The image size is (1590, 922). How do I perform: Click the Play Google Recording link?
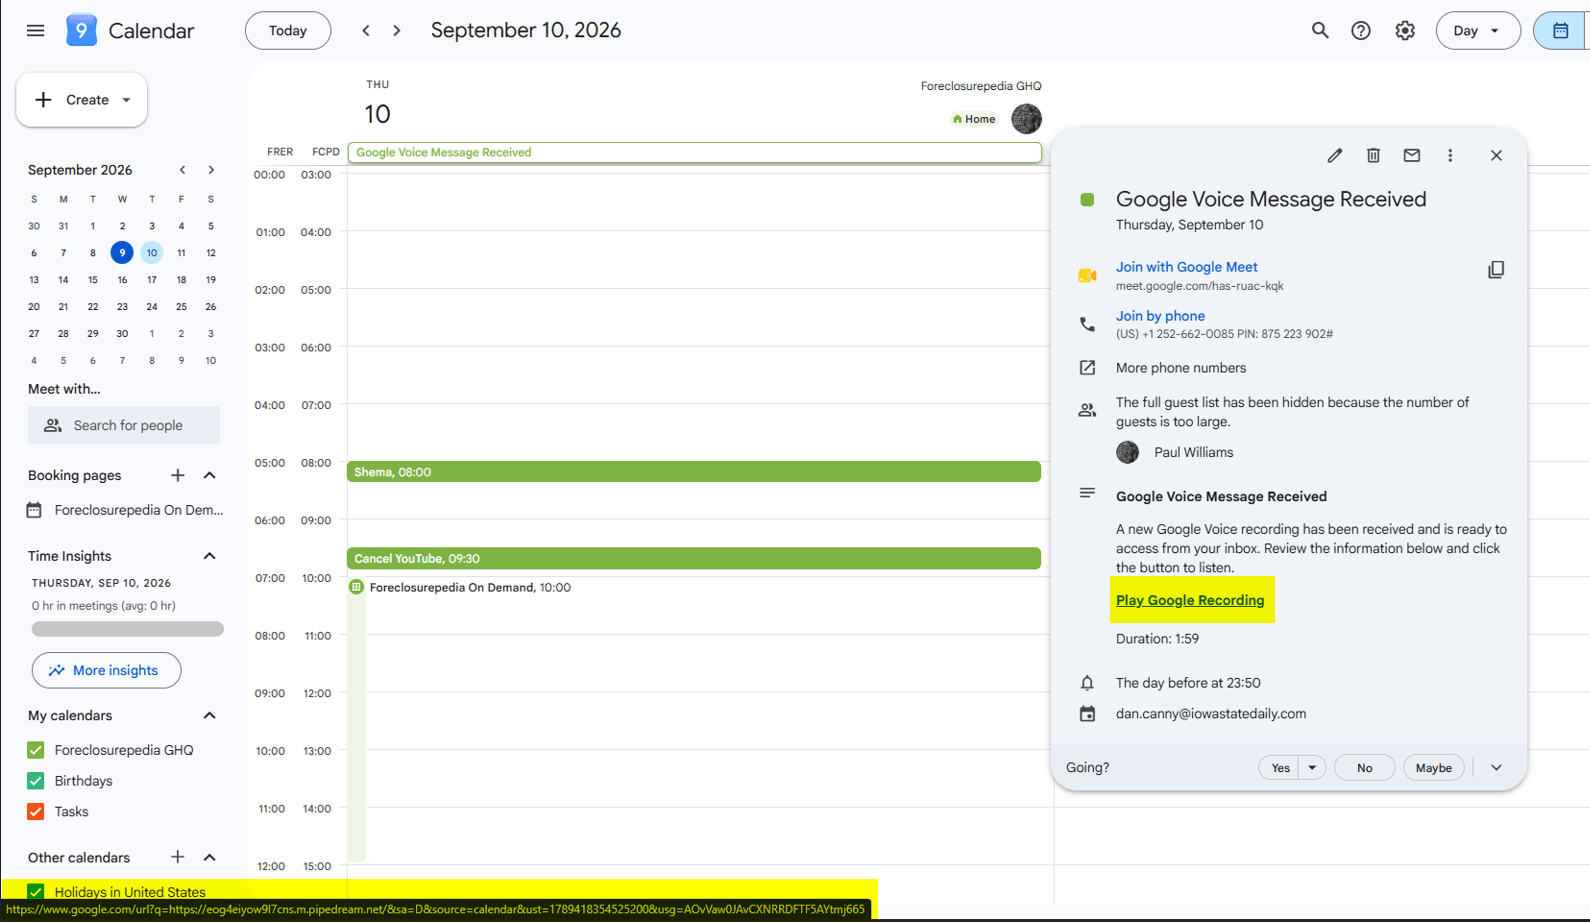point(1190,600)
